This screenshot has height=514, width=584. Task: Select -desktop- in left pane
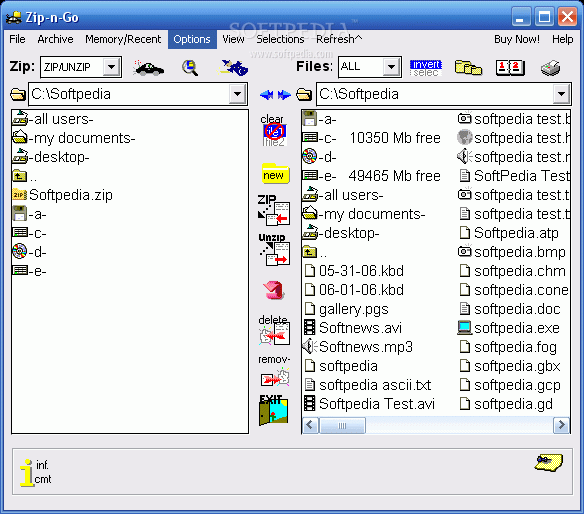[51, 157]
